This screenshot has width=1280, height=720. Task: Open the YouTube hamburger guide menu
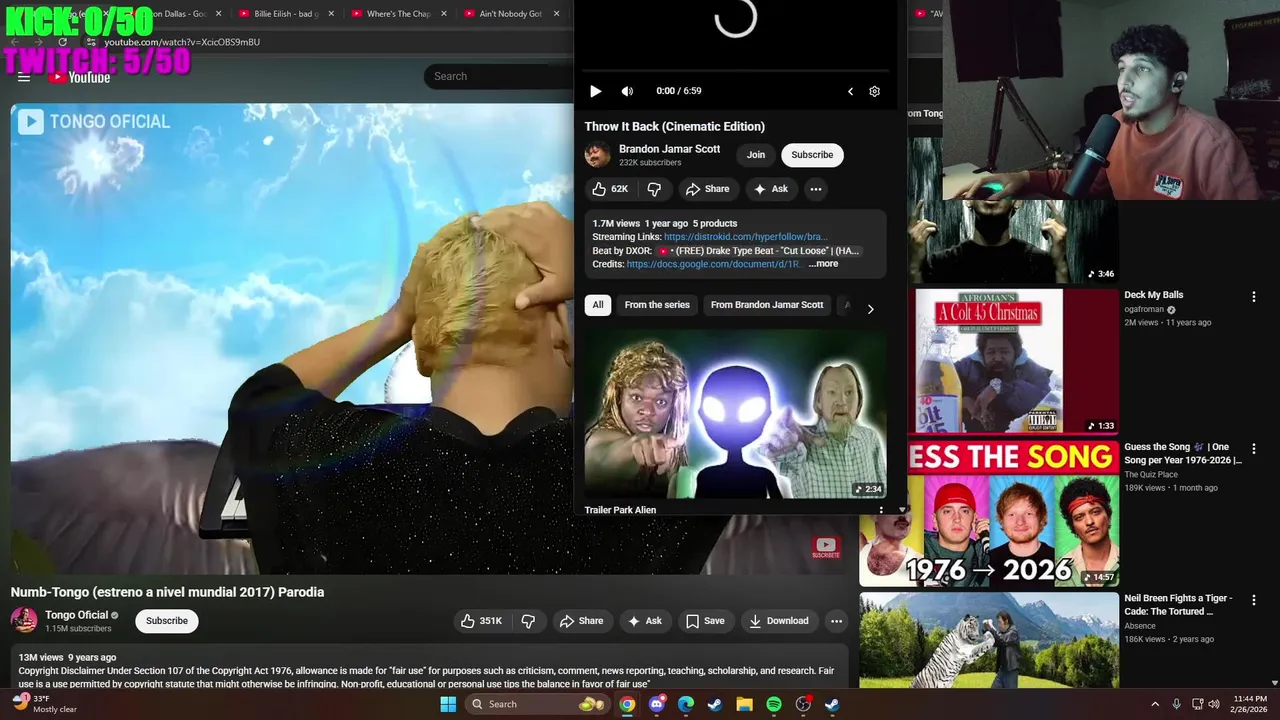point(24,77)
